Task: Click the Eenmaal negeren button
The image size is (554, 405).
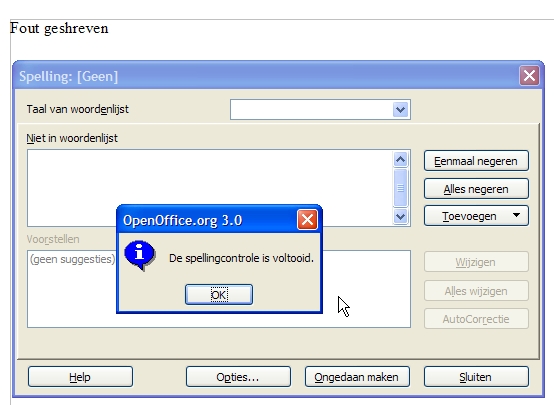Action: pyautogui.click(x=476, y=161)
